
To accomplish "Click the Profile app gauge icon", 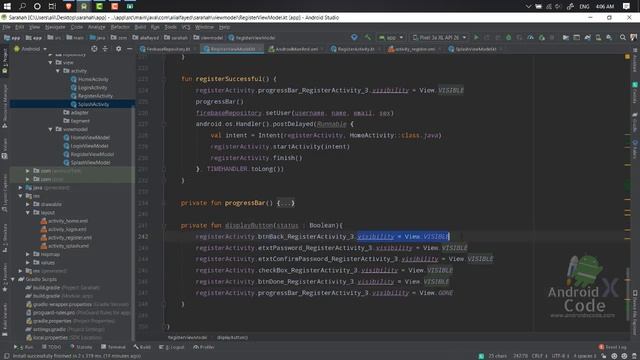I will click(531, 38).
